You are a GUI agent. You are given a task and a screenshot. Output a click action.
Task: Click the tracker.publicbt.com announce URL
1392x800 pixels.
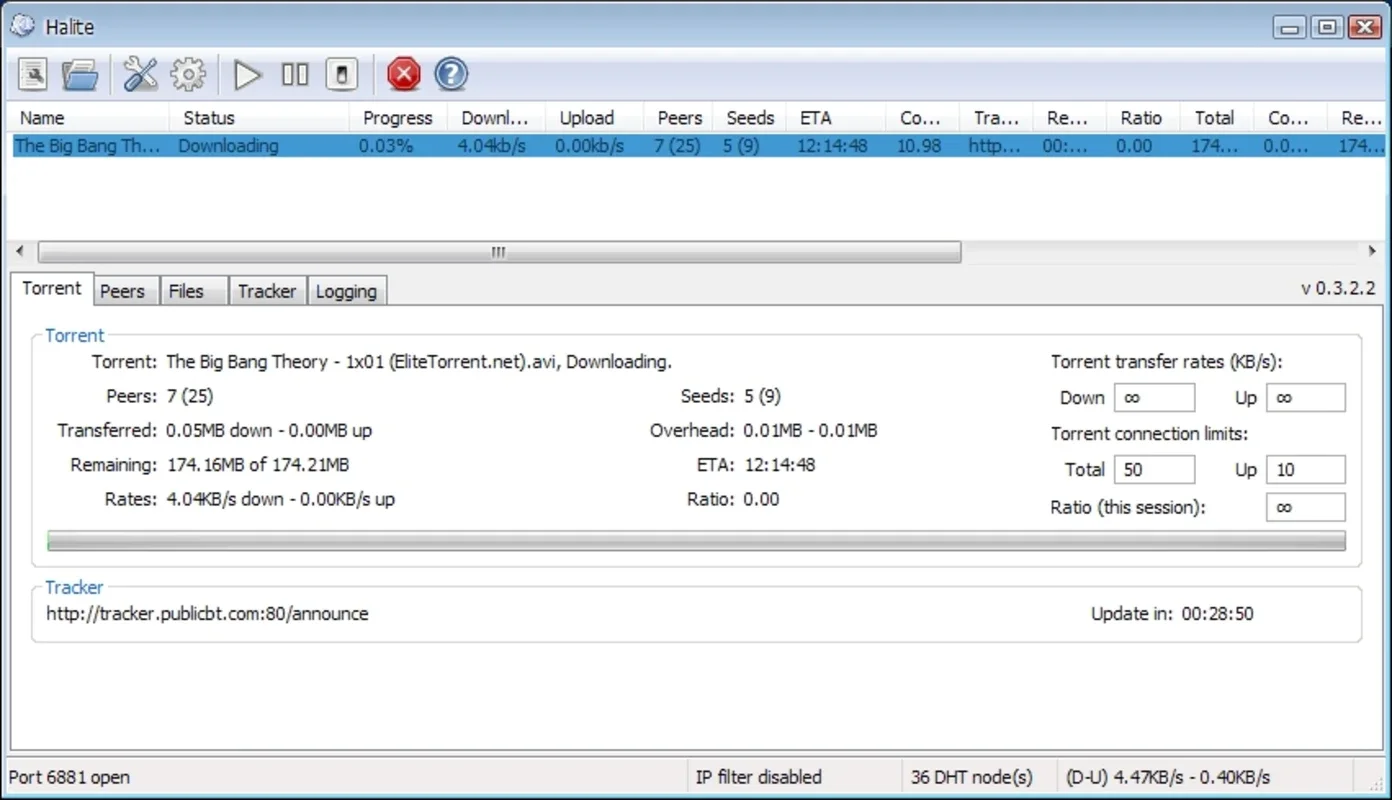pyautogui.click(x=207, y=614)
